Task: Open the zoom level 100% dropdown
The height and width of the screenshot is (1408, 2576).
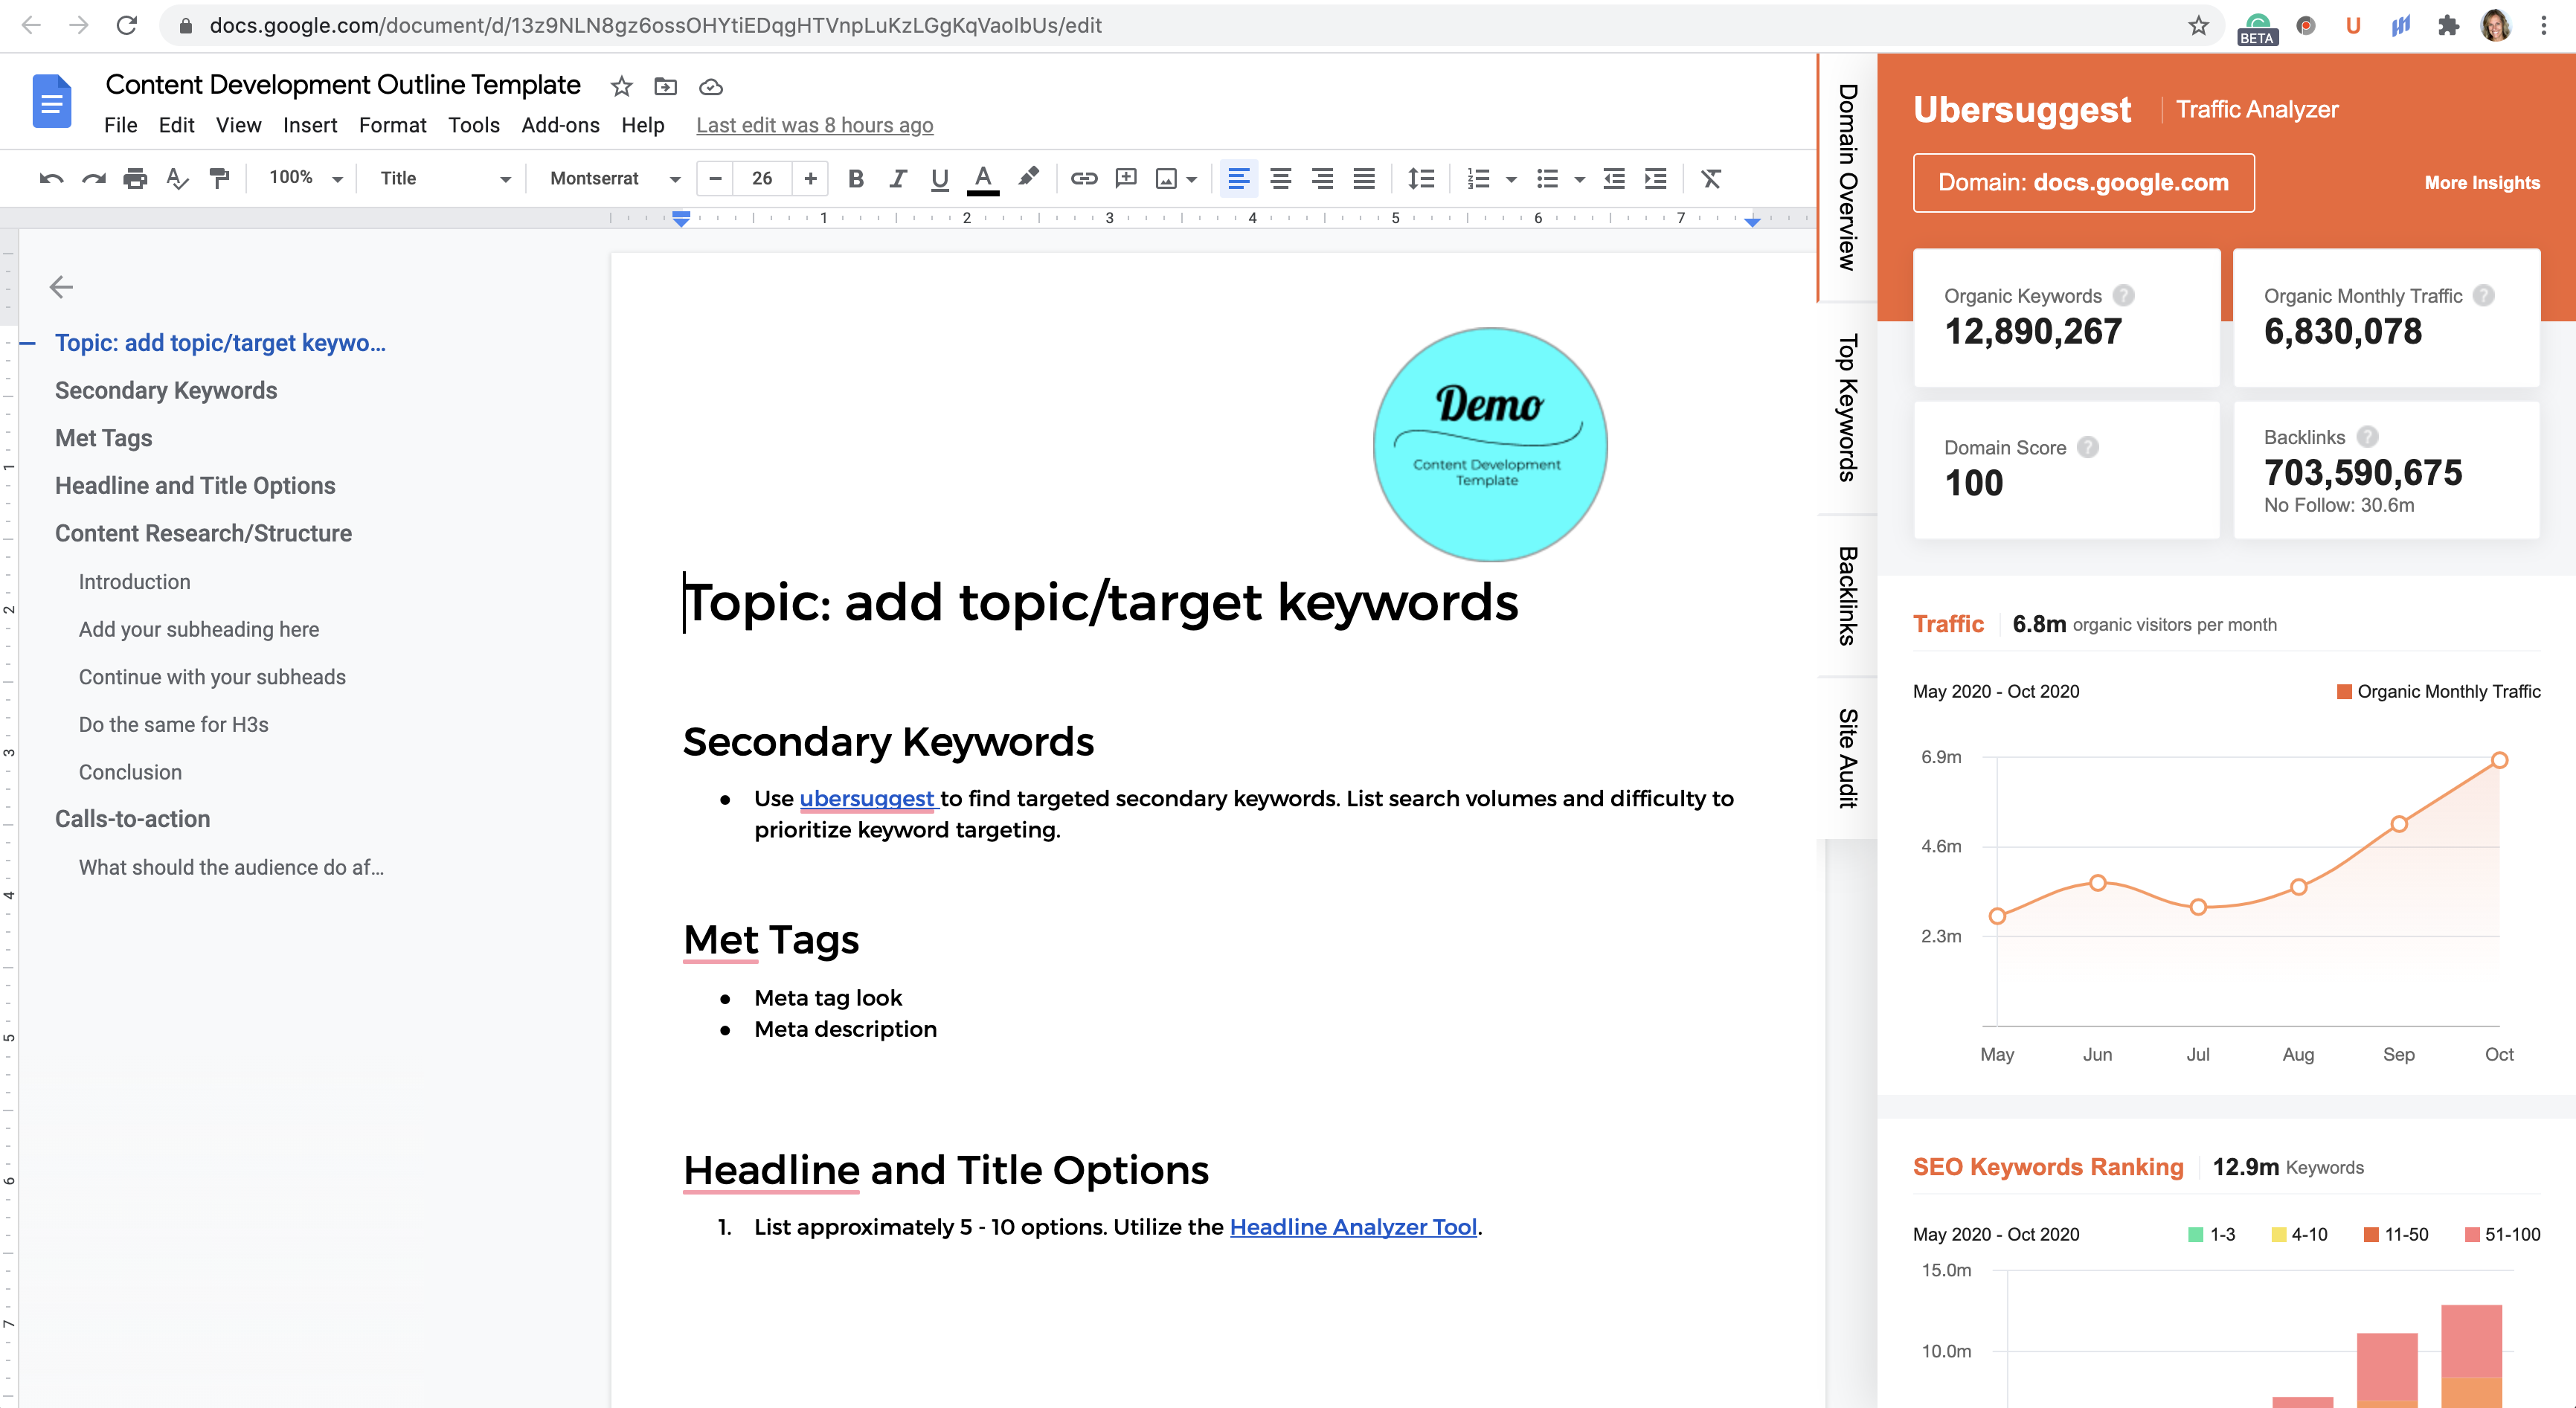Action: 305,179
